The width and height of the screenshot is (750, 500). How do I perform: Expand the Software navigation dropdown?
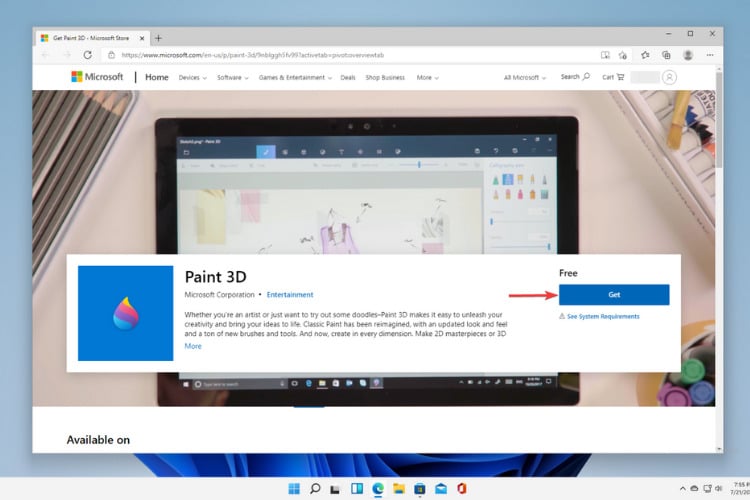[233, 77]
